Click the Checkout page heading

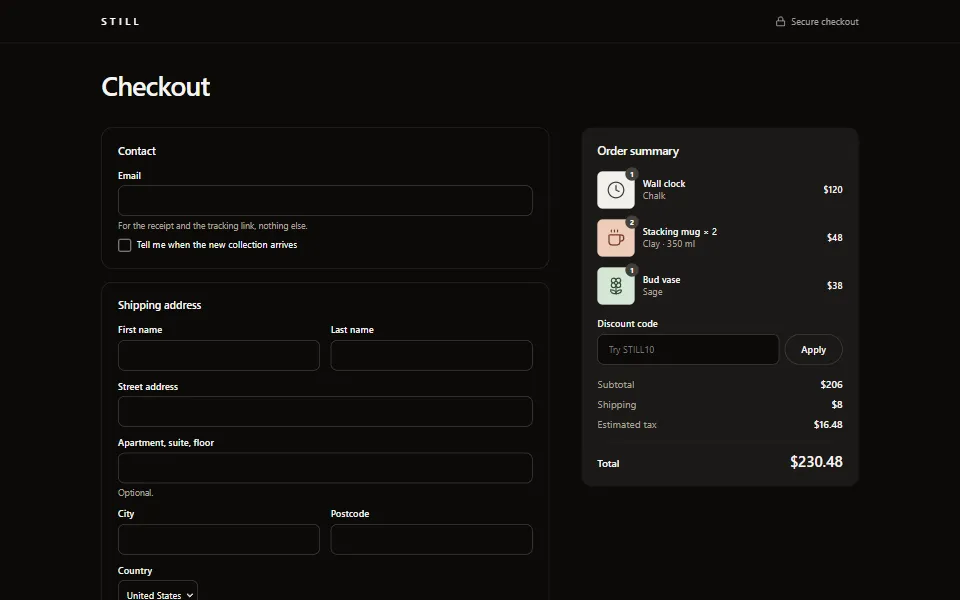pyautogui.click(x=156, y=86)
